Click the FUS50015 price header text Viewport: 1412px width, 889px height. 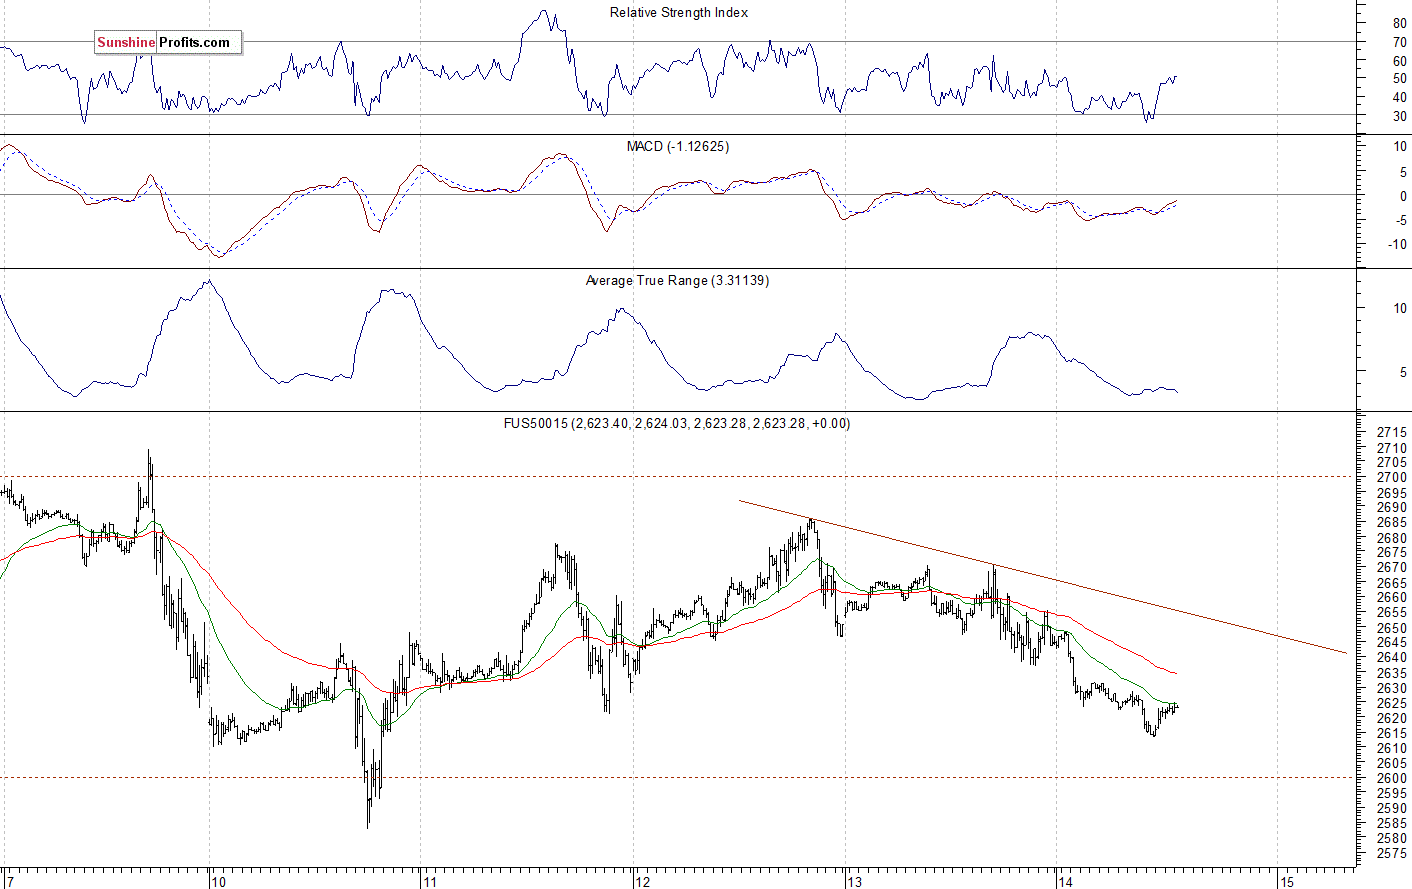click(677, 424)
